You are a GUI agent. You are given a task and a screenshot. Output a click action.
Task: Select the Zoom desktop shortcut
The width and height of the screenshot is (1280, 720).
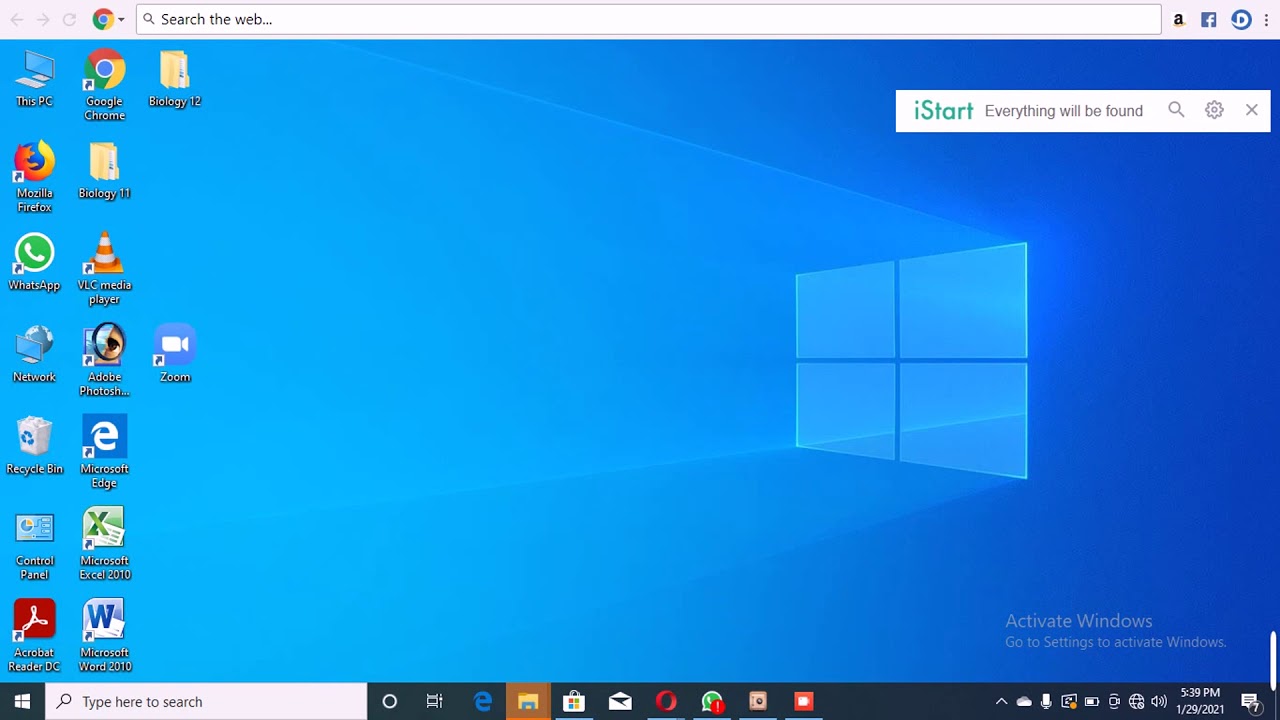click(175, 354)
